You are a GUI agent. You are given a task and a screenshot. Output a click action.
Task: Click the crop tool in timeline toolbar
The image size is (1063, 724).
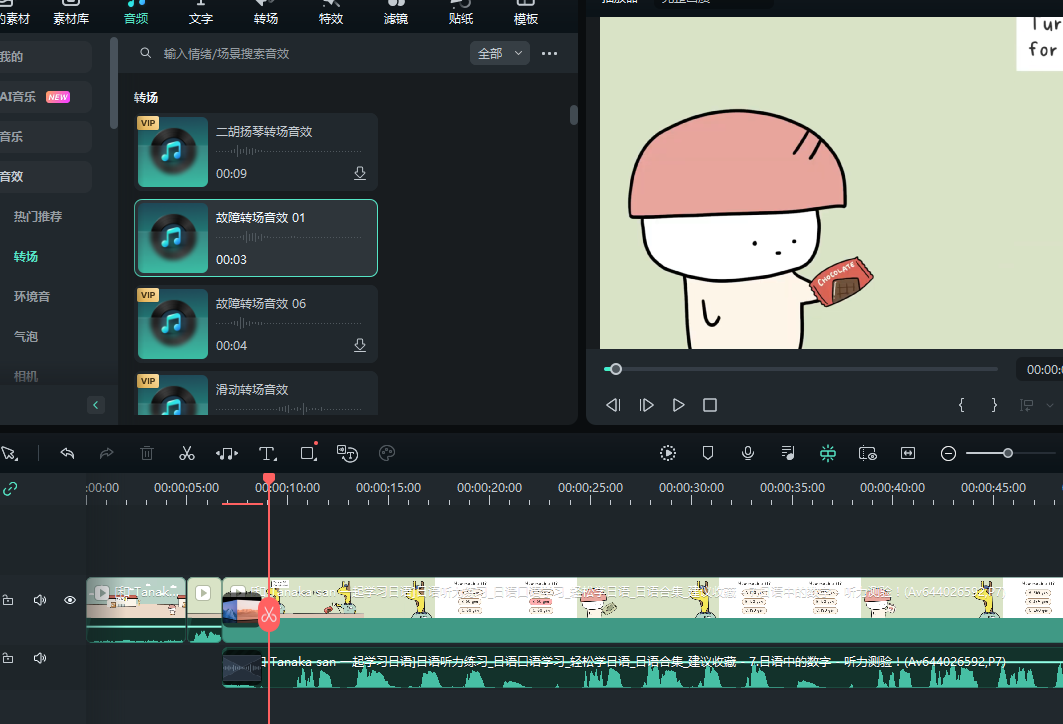tap(308, 453)
